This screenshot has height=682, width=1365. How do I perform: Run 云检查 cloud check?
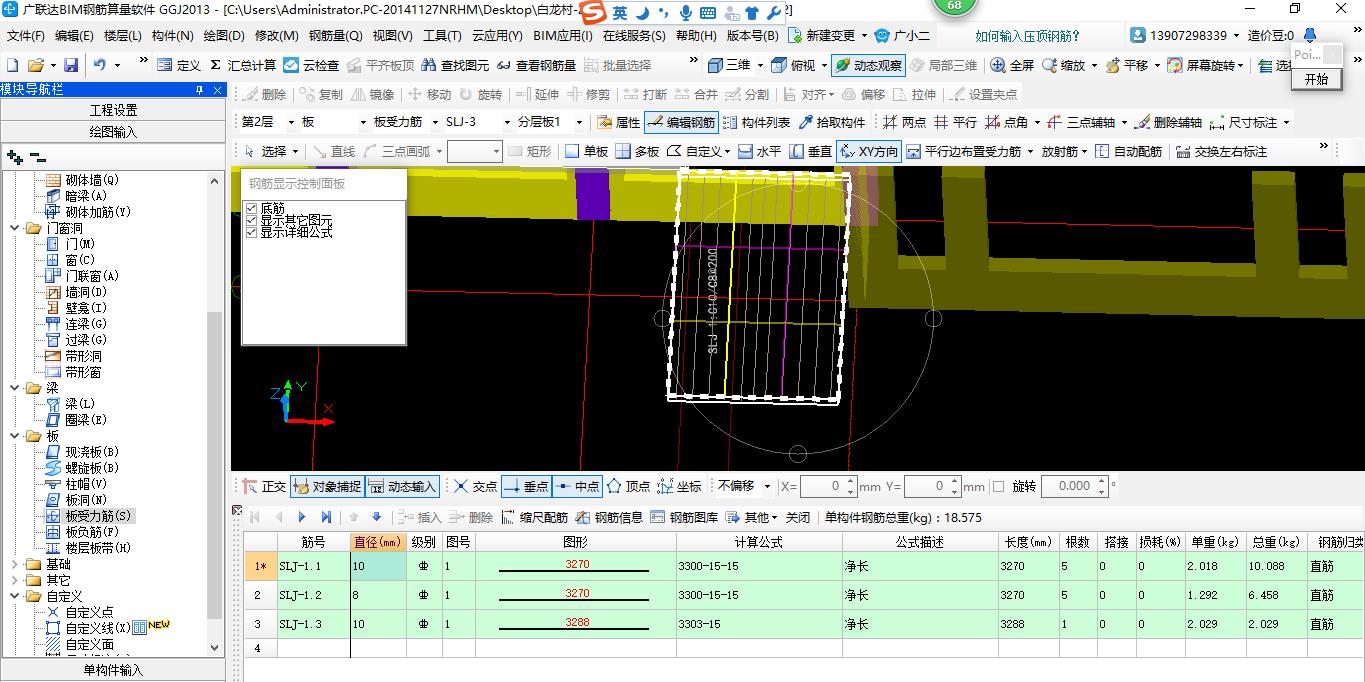coord(311,65)
